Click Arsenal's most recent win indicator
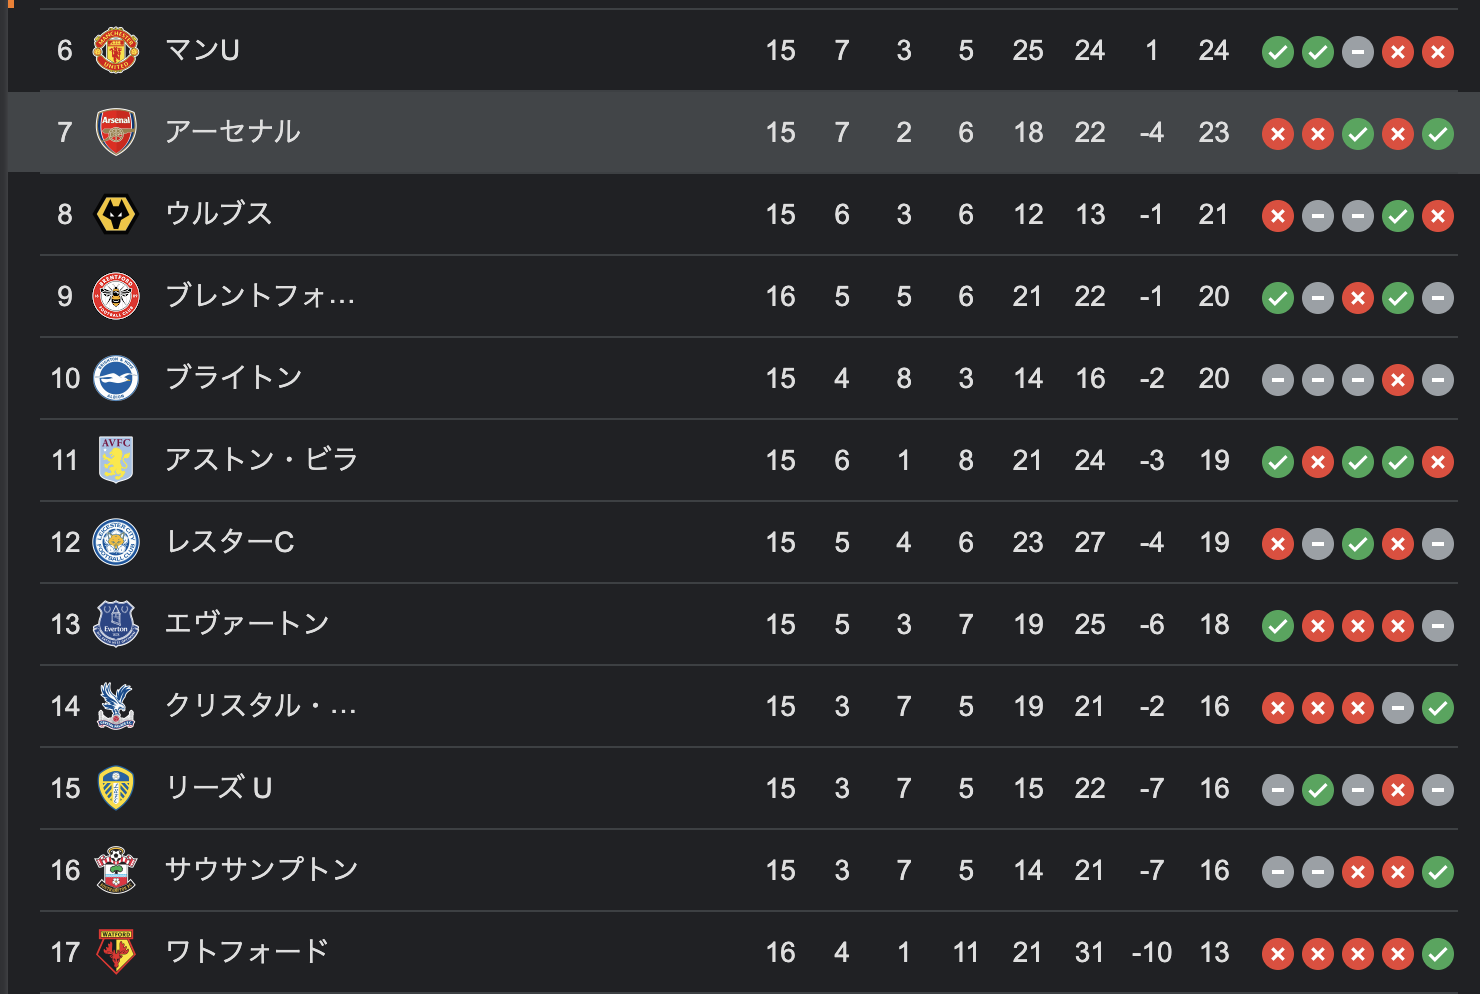This screenshot has width=1480, height=994. click(1438, 134)
